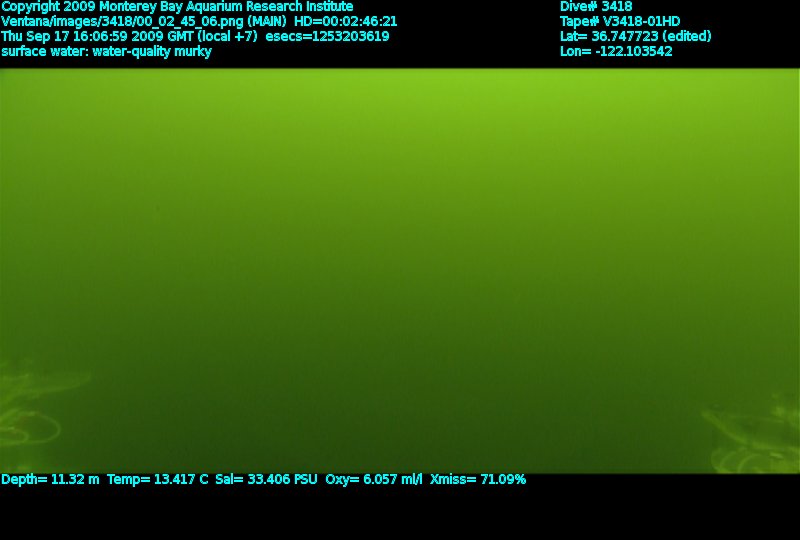Select the Ventana/images/3418/00_02_45_06.png file path text
Image resolution: width=800 pixels, height=540 pixels.
pyautogui.click(x=122, y=22)
